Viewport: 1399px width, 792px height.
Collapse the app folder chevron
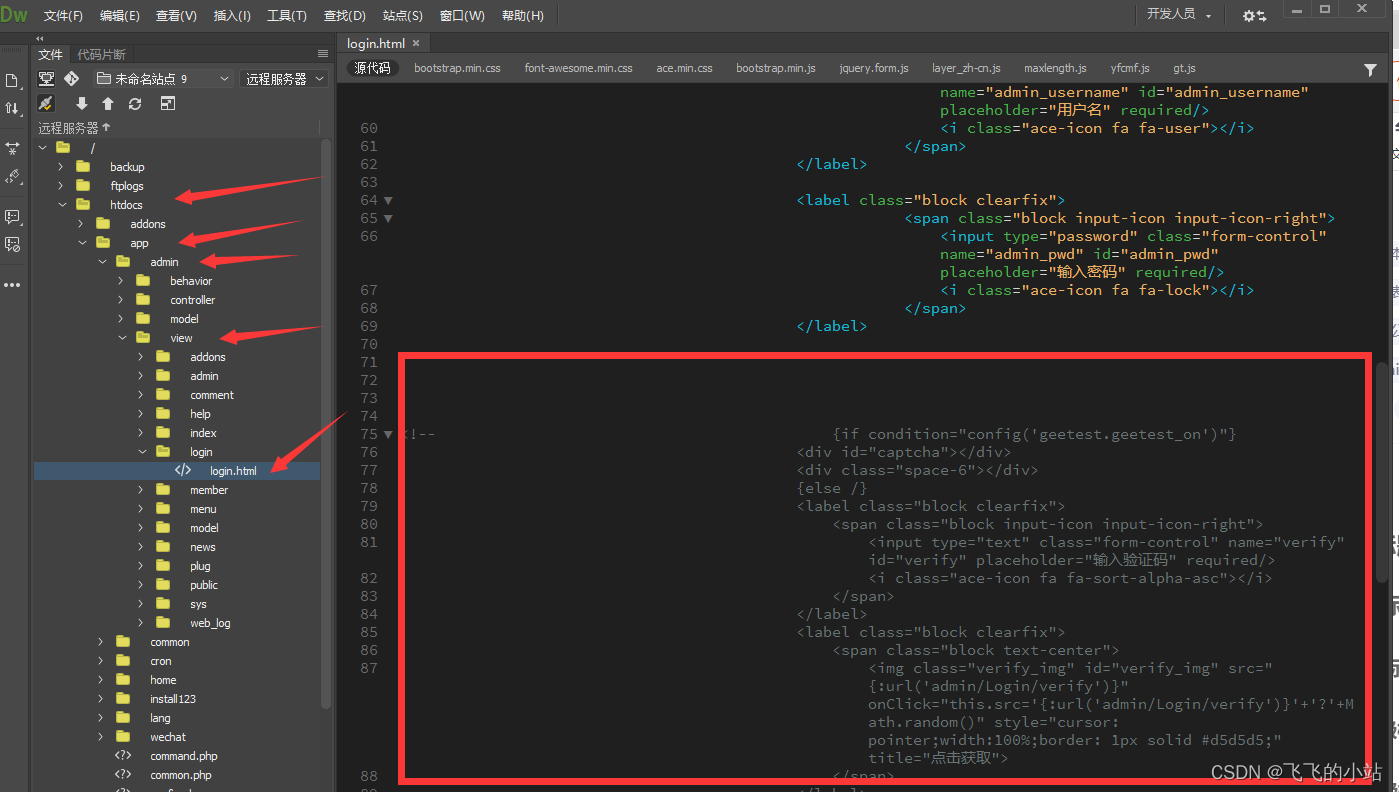(x=81, y=243)
